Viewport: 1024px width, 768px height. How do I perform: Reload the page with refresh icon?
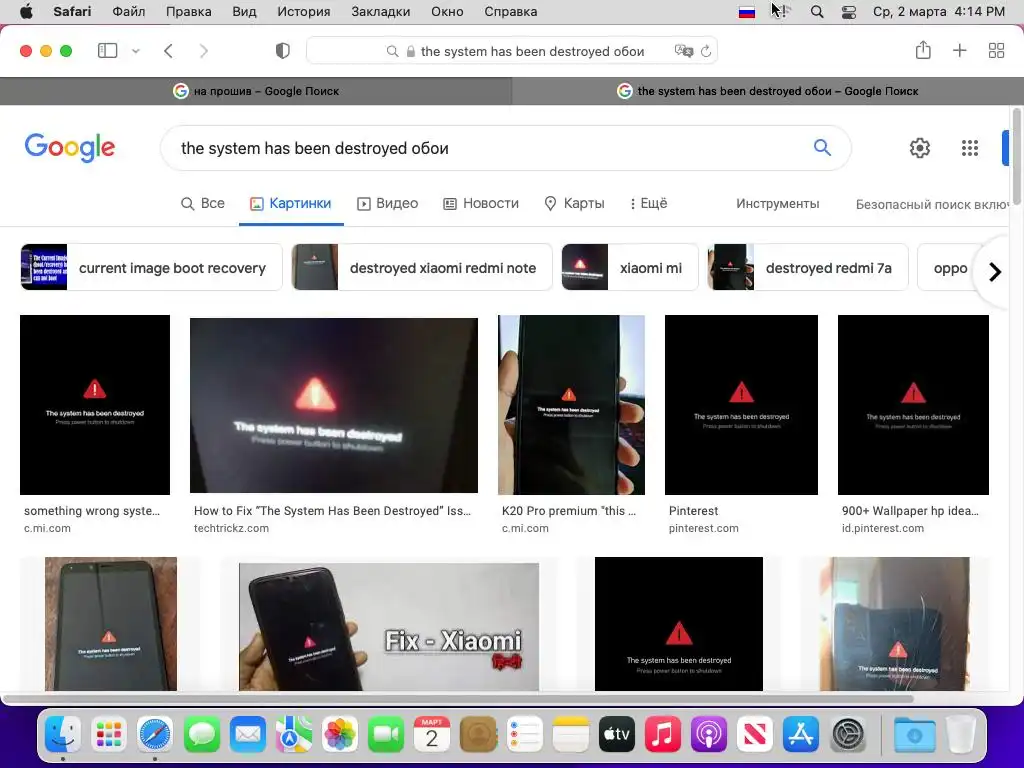[706, 51]
